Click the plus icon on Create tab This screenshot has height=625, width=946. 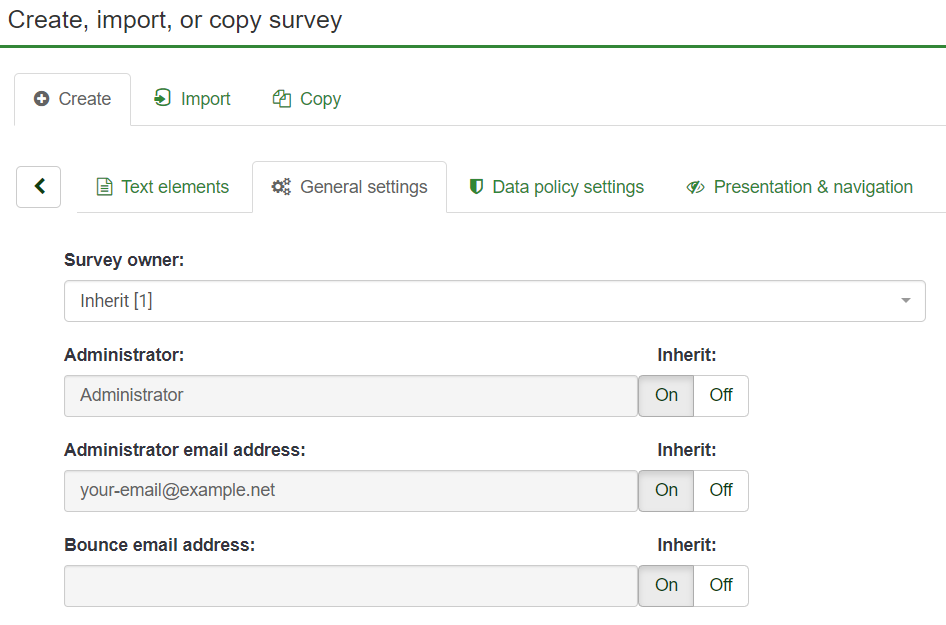(x=41, y=99)
